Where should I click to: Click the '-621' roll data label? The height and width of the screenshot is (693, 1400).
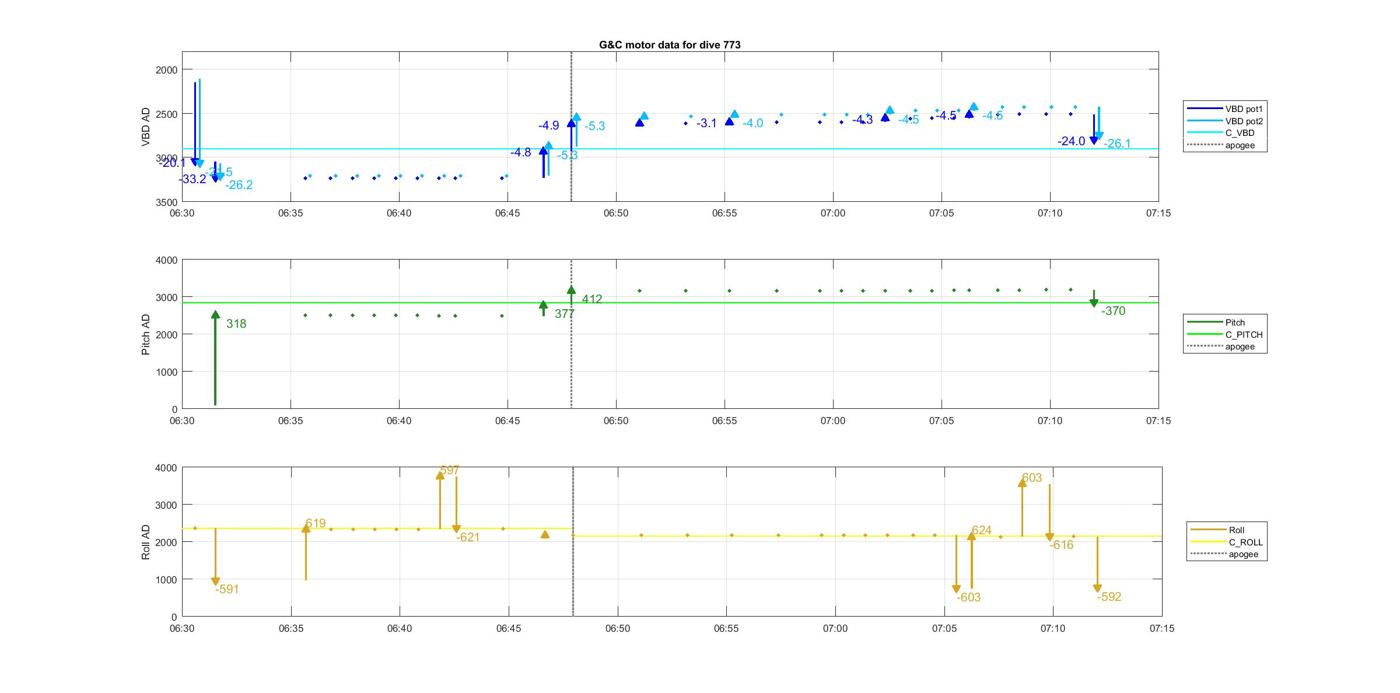468,538
